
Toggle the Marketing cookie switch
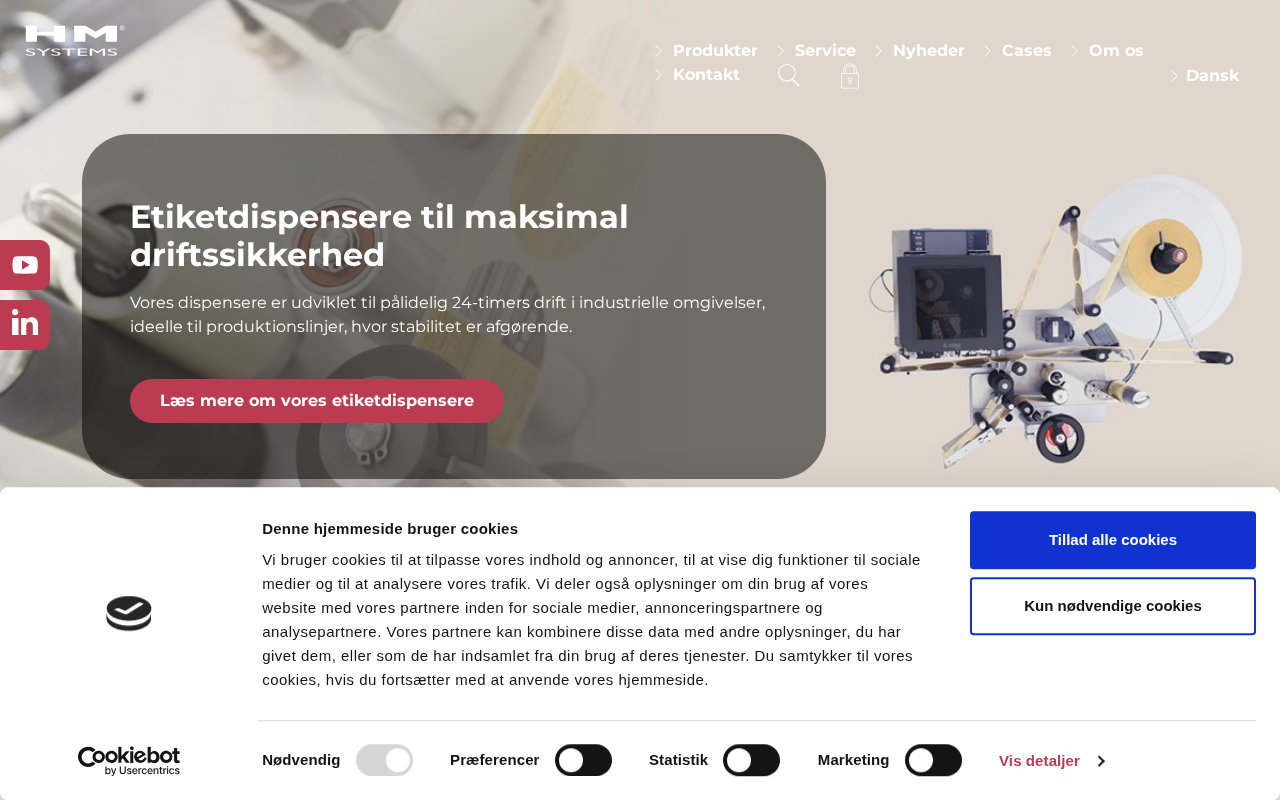pyautogui.click(x=933, y=760)
